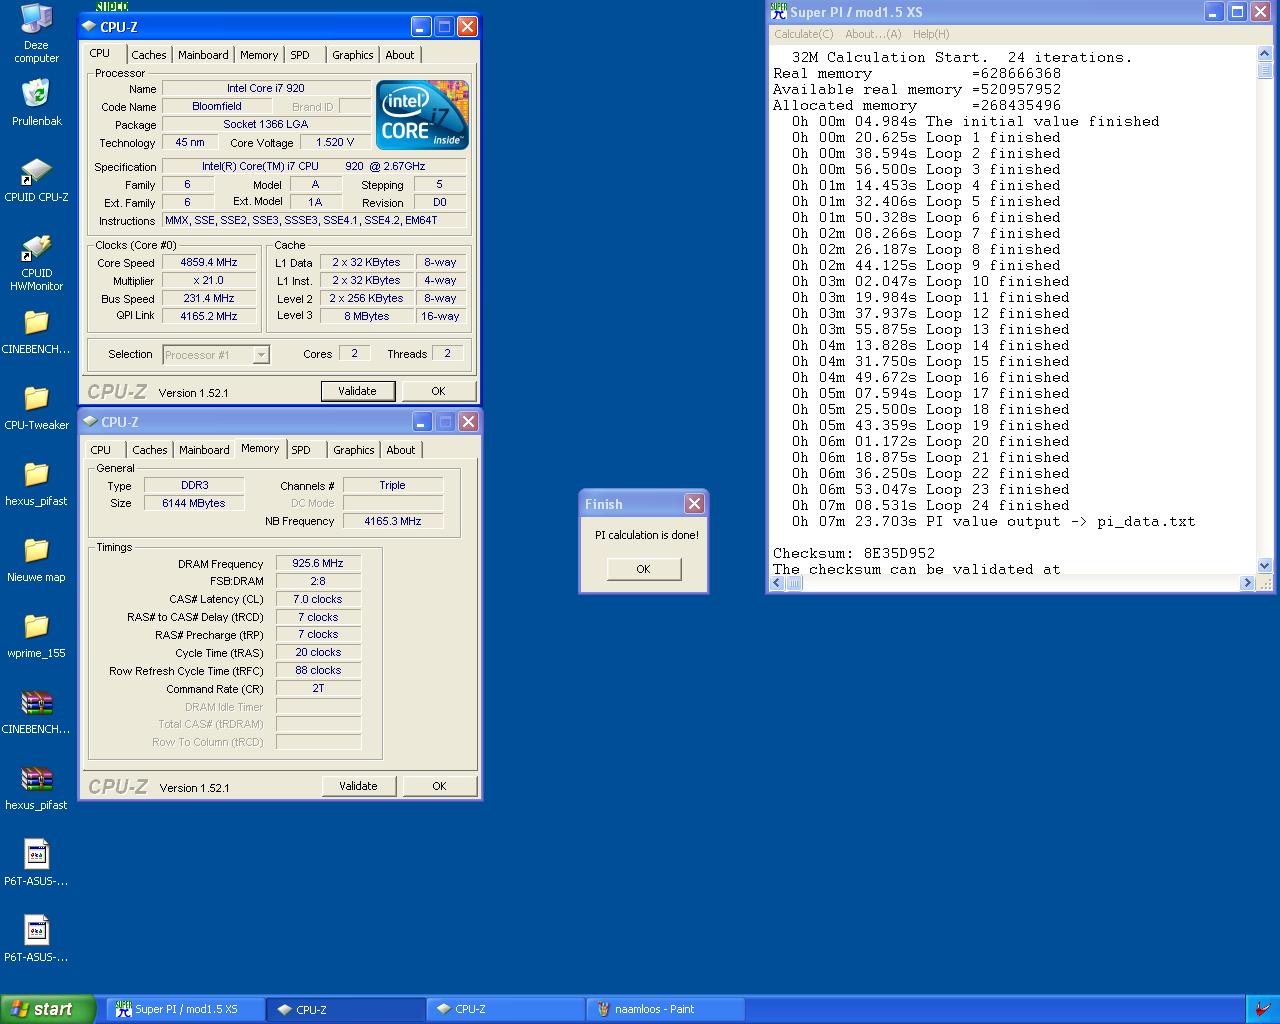Click Validate in upper CPU-Z window
Screen dimensions: 1280x1024
358,391
